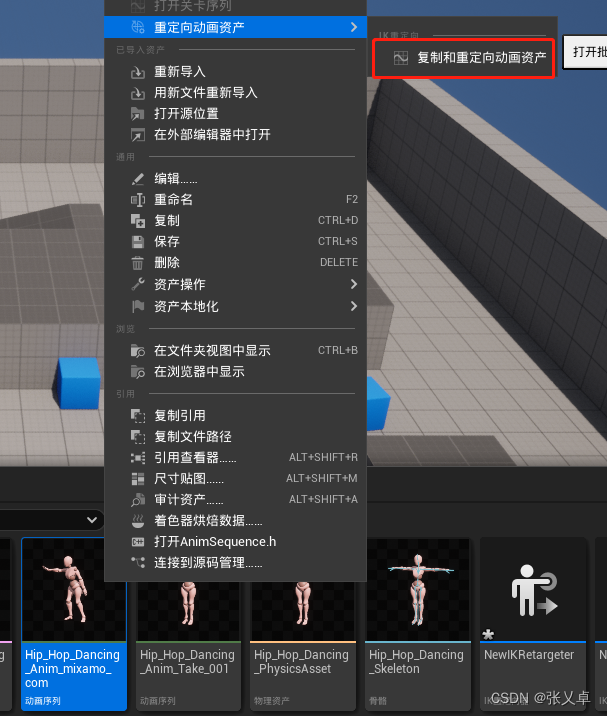Click the reference viewer icon beside 引用查看器
Screen dimensions: 607x716
(x=138, y=458)
